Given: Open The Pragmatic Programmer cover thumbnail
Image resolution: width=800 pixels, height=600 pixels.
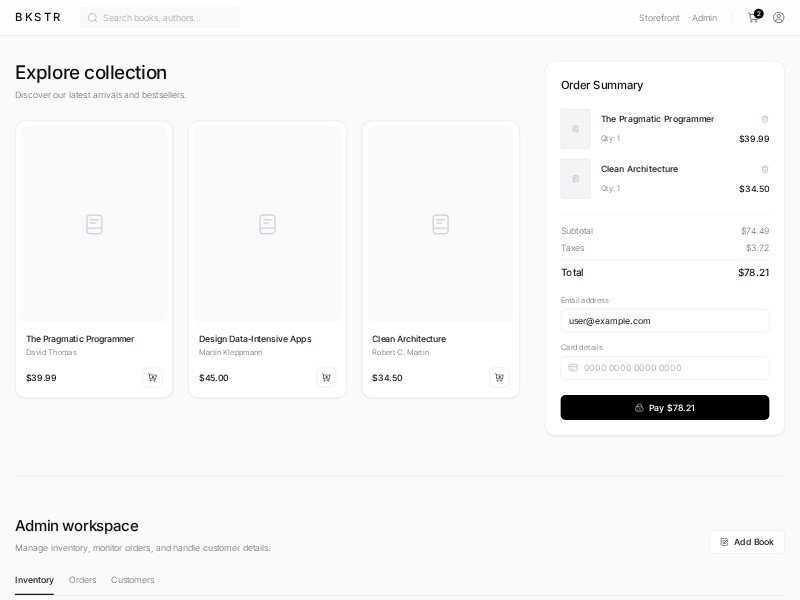Looking at the screenshot, I should 94,224.
